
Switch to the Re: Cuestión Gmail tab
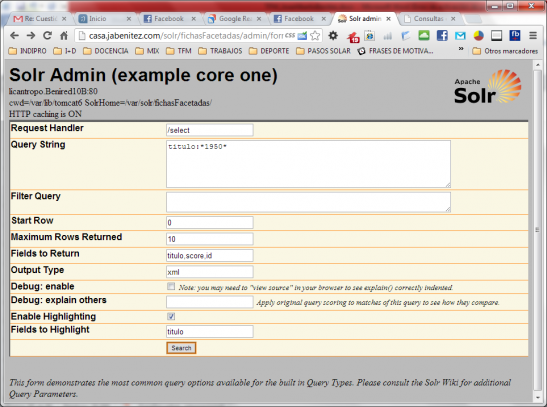(x=39, y=19)
